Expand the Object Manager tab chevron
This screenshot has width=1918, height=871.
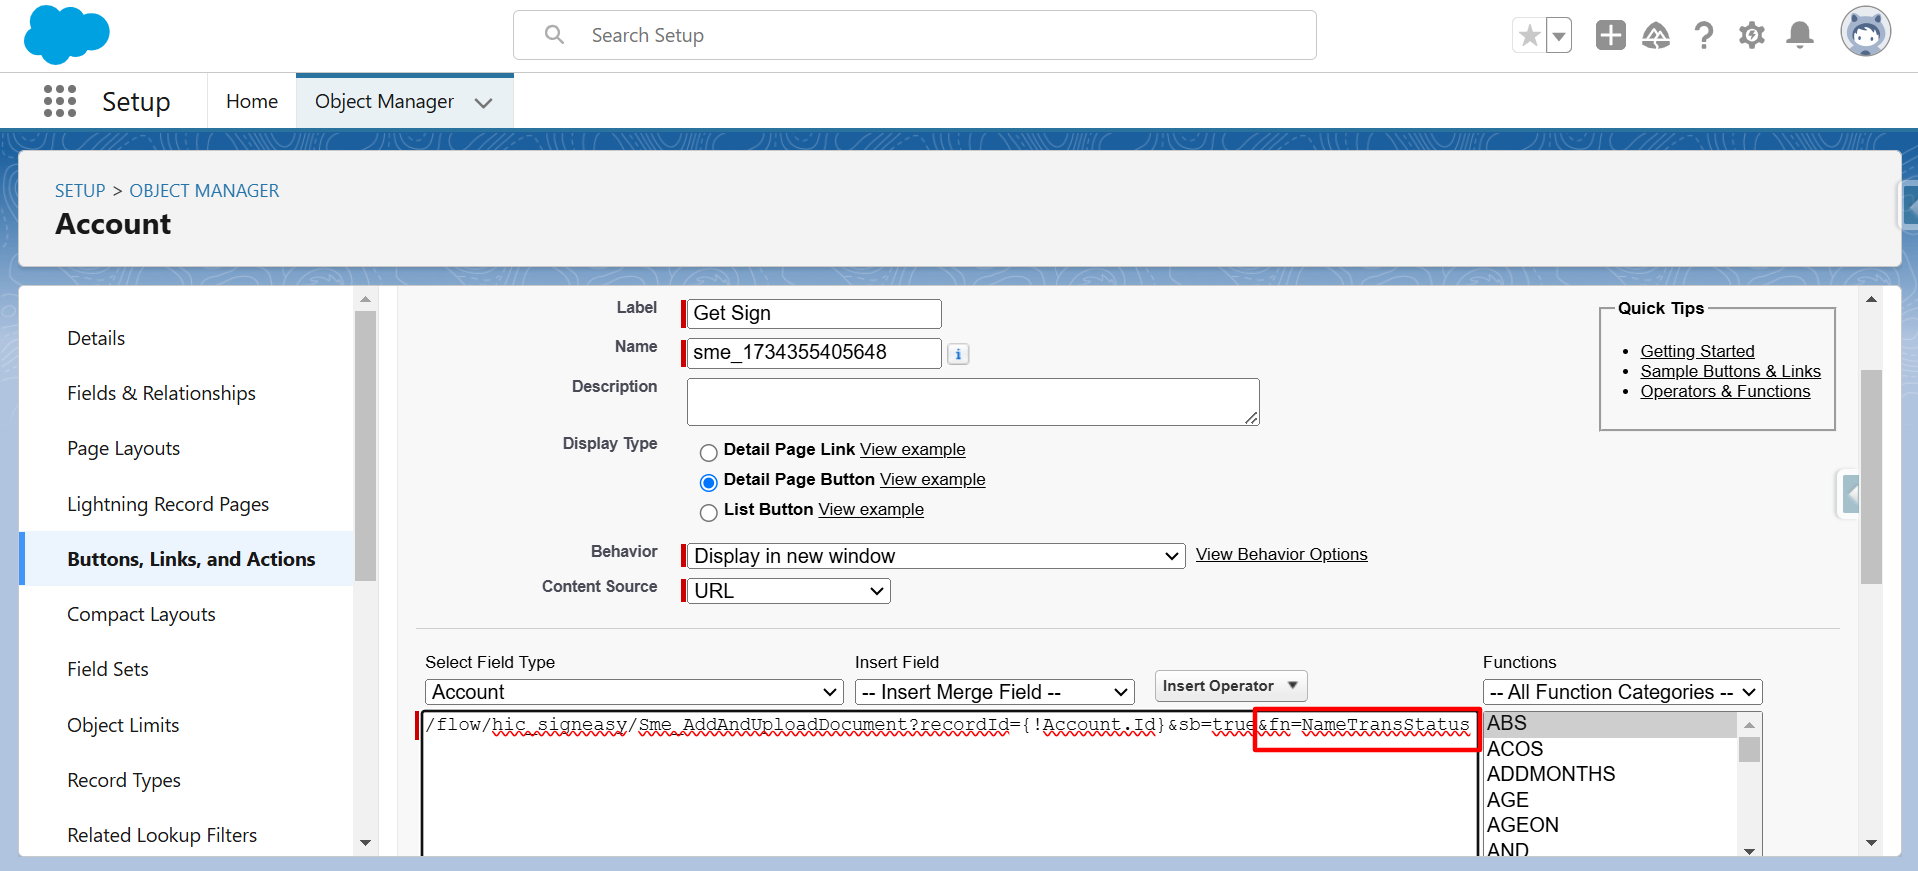coord(484,102)
